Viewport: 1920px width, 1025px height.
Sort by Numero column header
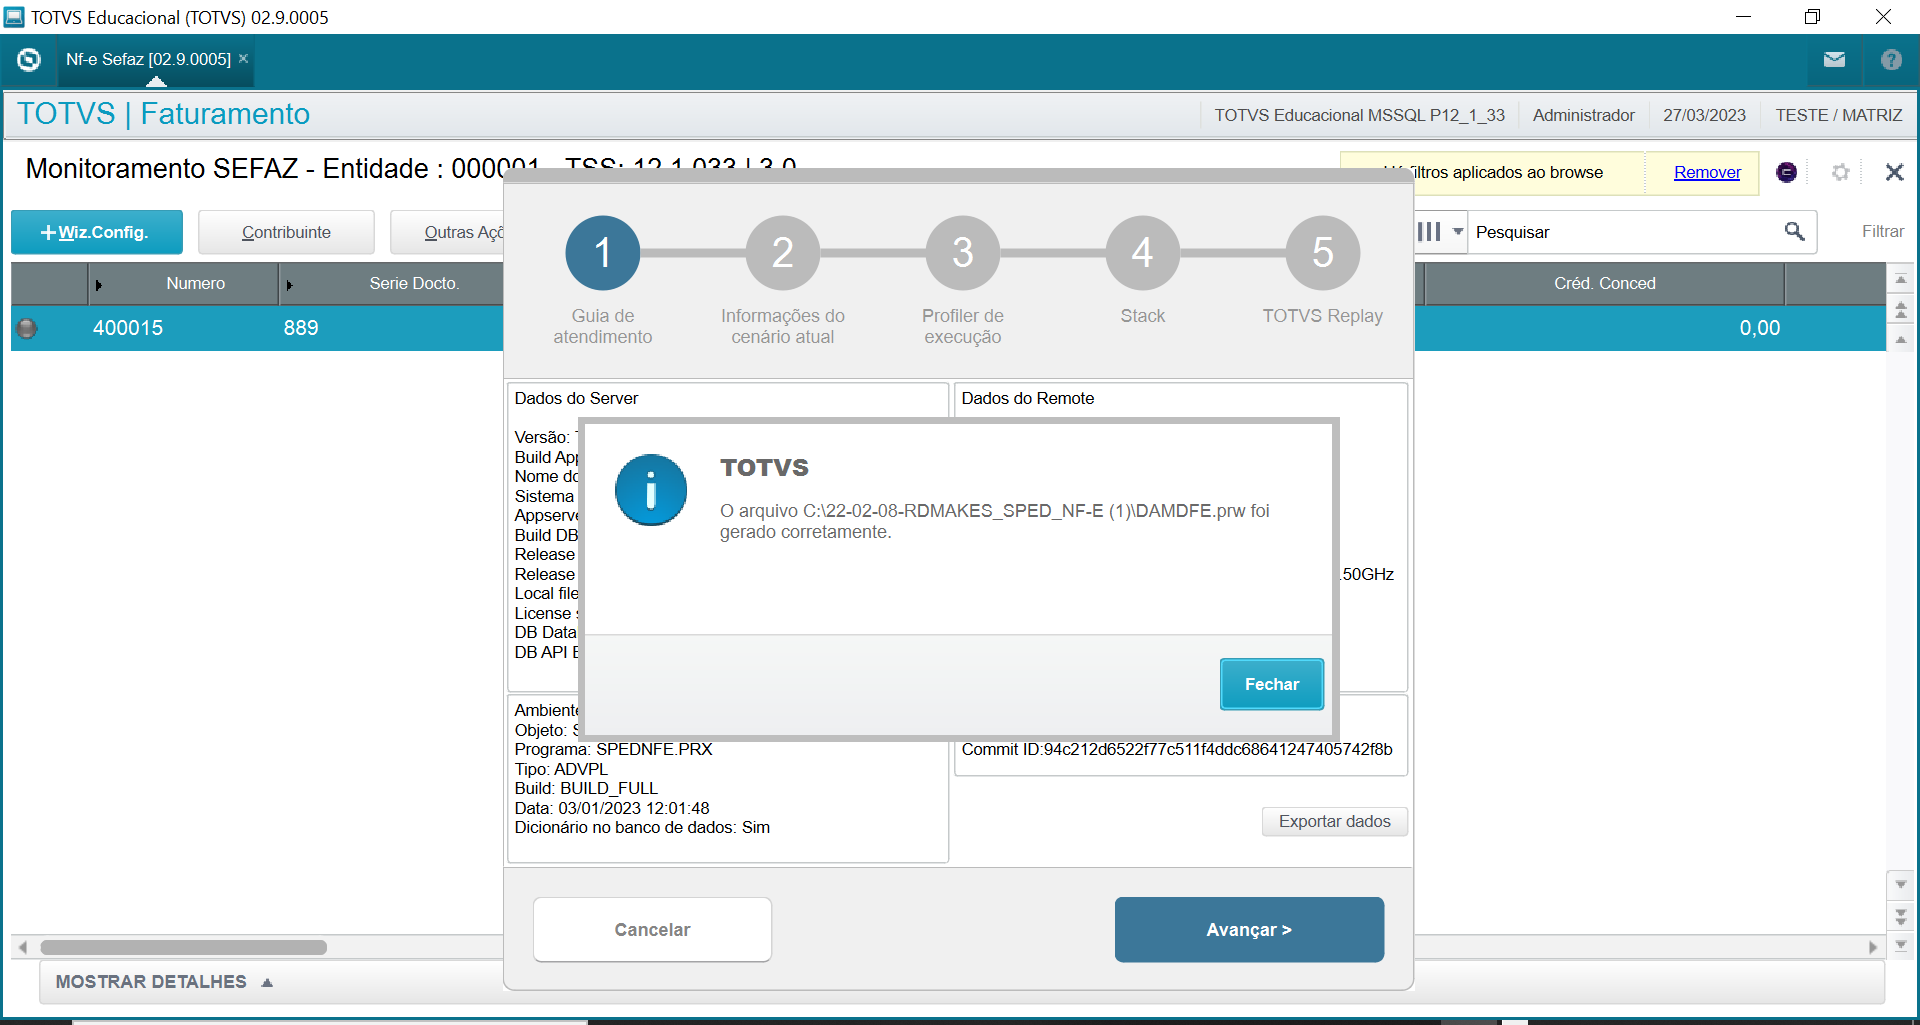tap(184, 284)
